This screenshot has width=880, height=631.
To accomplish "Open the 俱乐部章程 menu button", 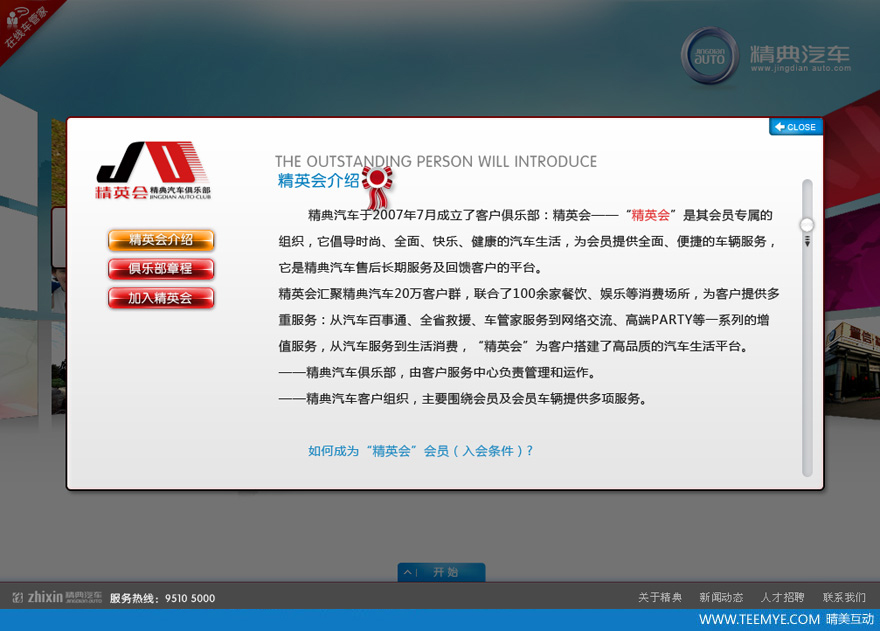I will pos(161,268).
